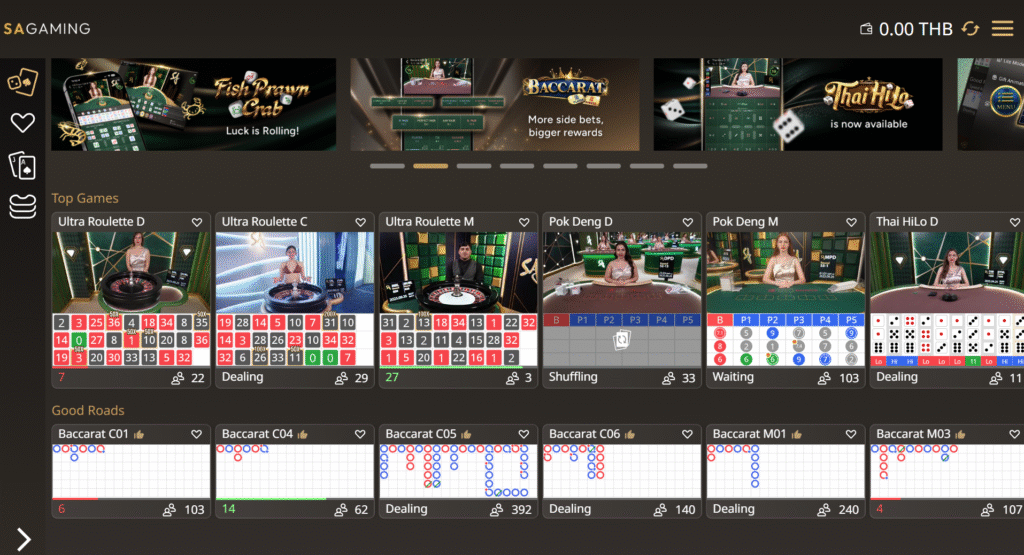Toggle favorite heart on Pok Deng D
The height and width of the screenshot is (555, 1024).
pyautogui.click(x=689, y=222)
